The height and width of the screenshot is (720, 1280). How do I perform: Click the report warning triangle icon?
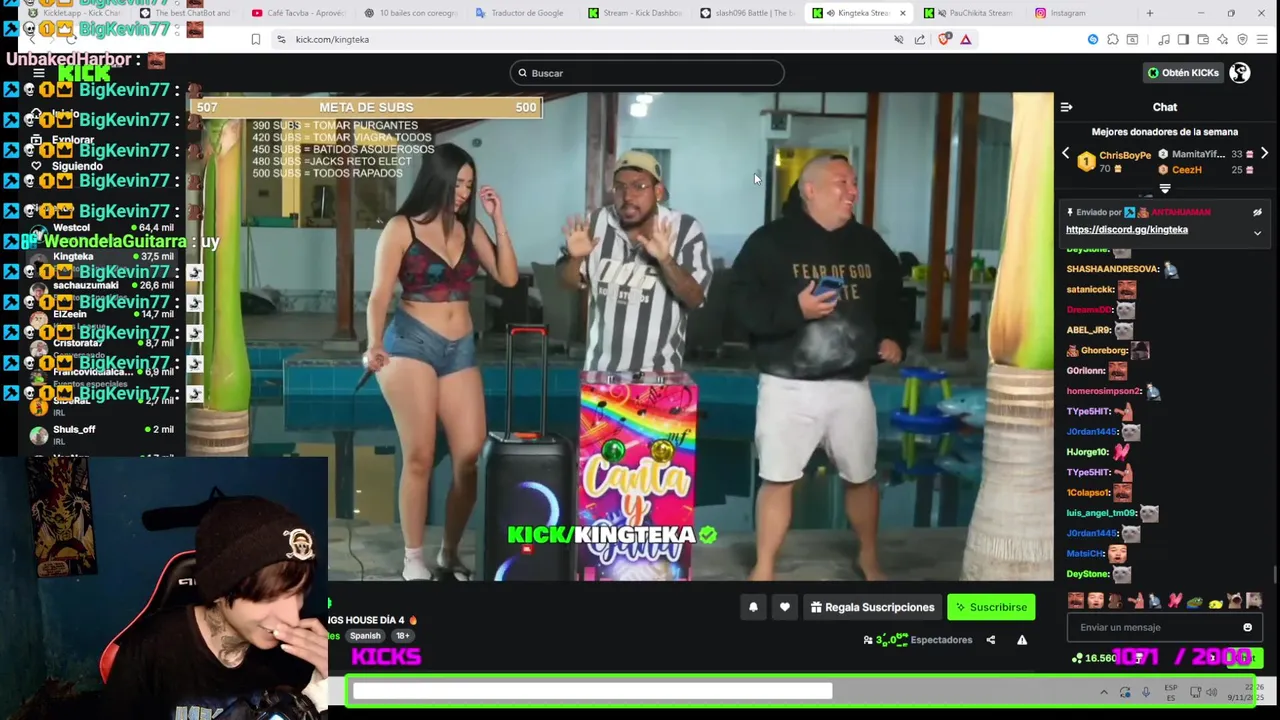coord(1022,640)
